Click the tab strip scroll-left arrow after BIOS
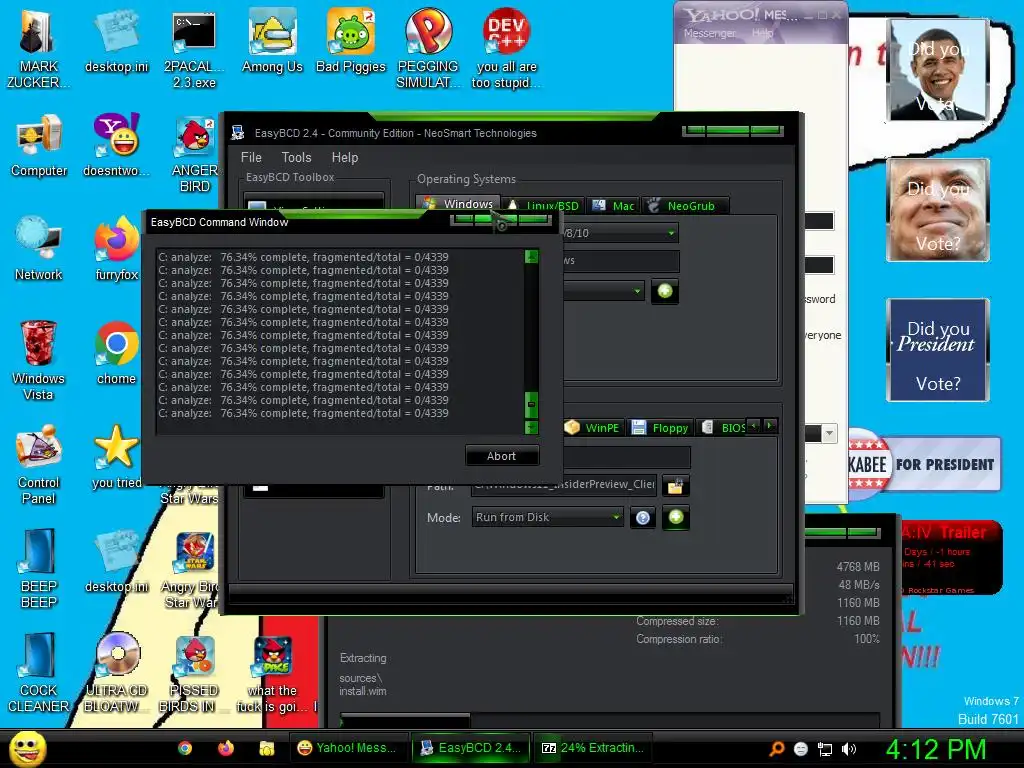Viewport: 1024px width, 768px height. pos(754,426)
